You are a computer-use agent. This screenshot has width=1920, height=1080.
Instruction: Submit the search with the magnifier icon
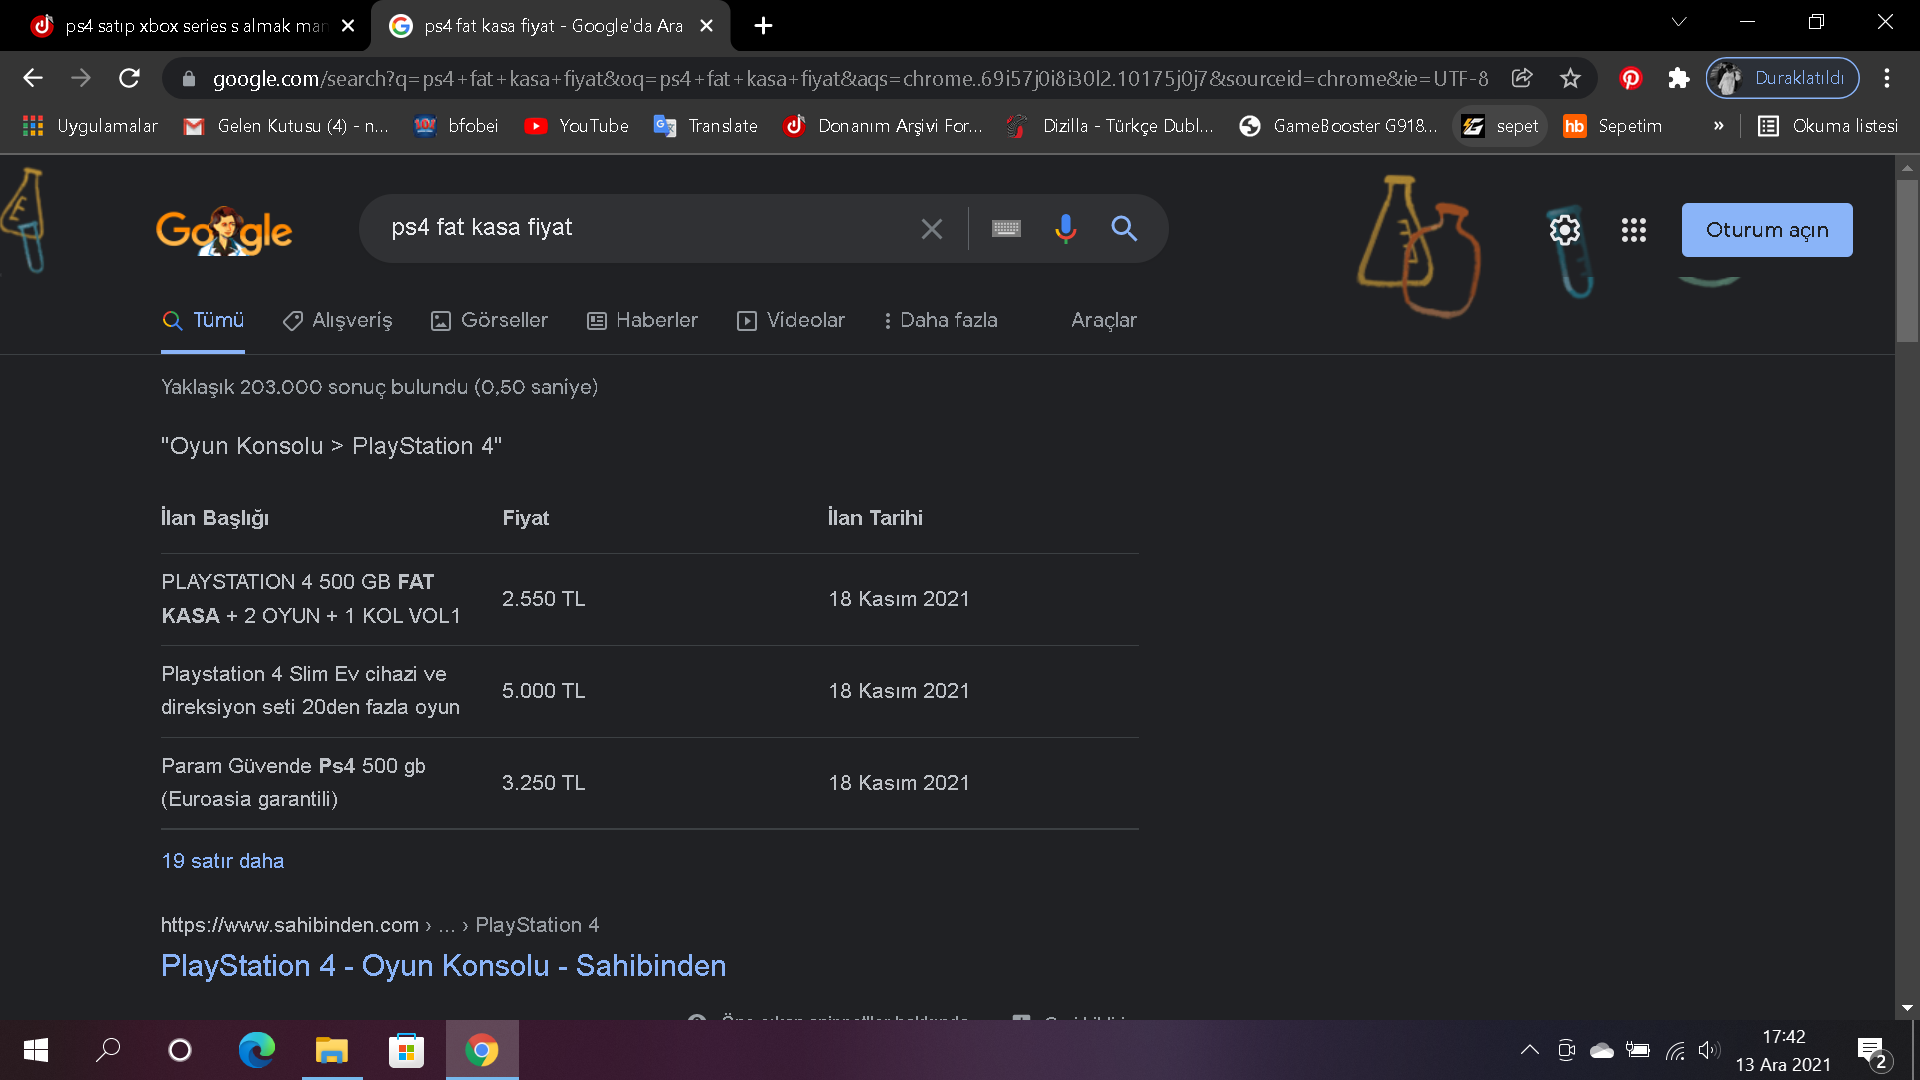click(1124, 229)
